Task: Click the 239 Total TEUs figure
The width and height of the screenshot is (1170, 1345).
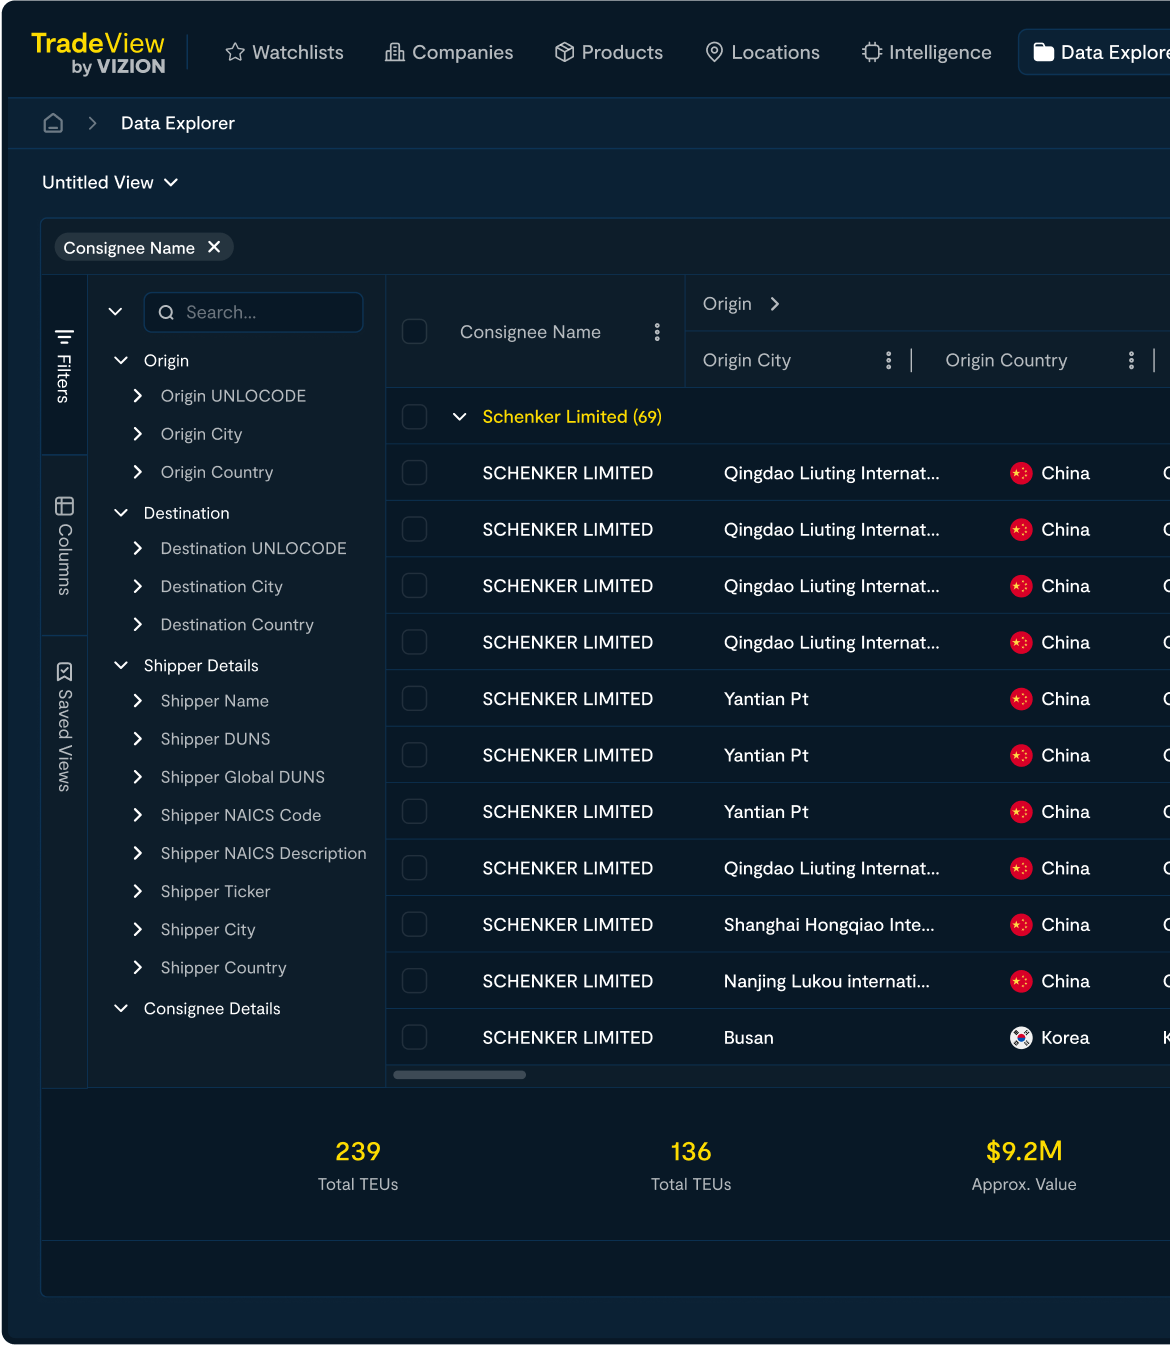Action: coord(358,1151)
